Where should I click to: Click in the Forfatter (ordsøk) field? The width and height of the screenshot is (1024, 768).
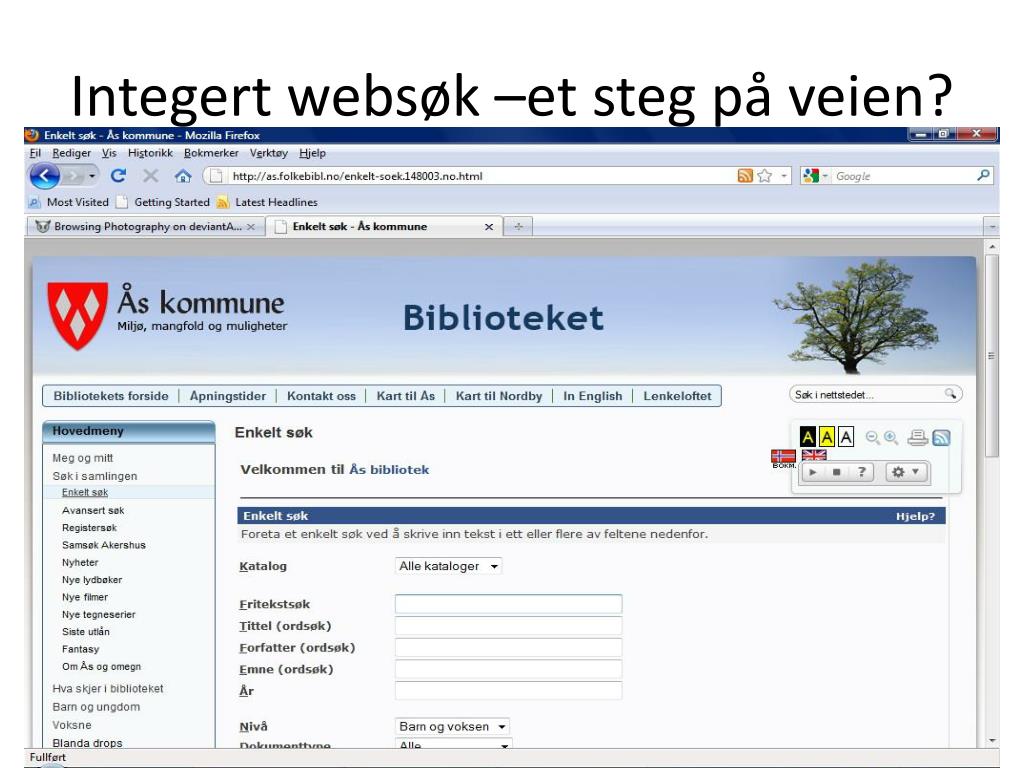click(509, 647)
